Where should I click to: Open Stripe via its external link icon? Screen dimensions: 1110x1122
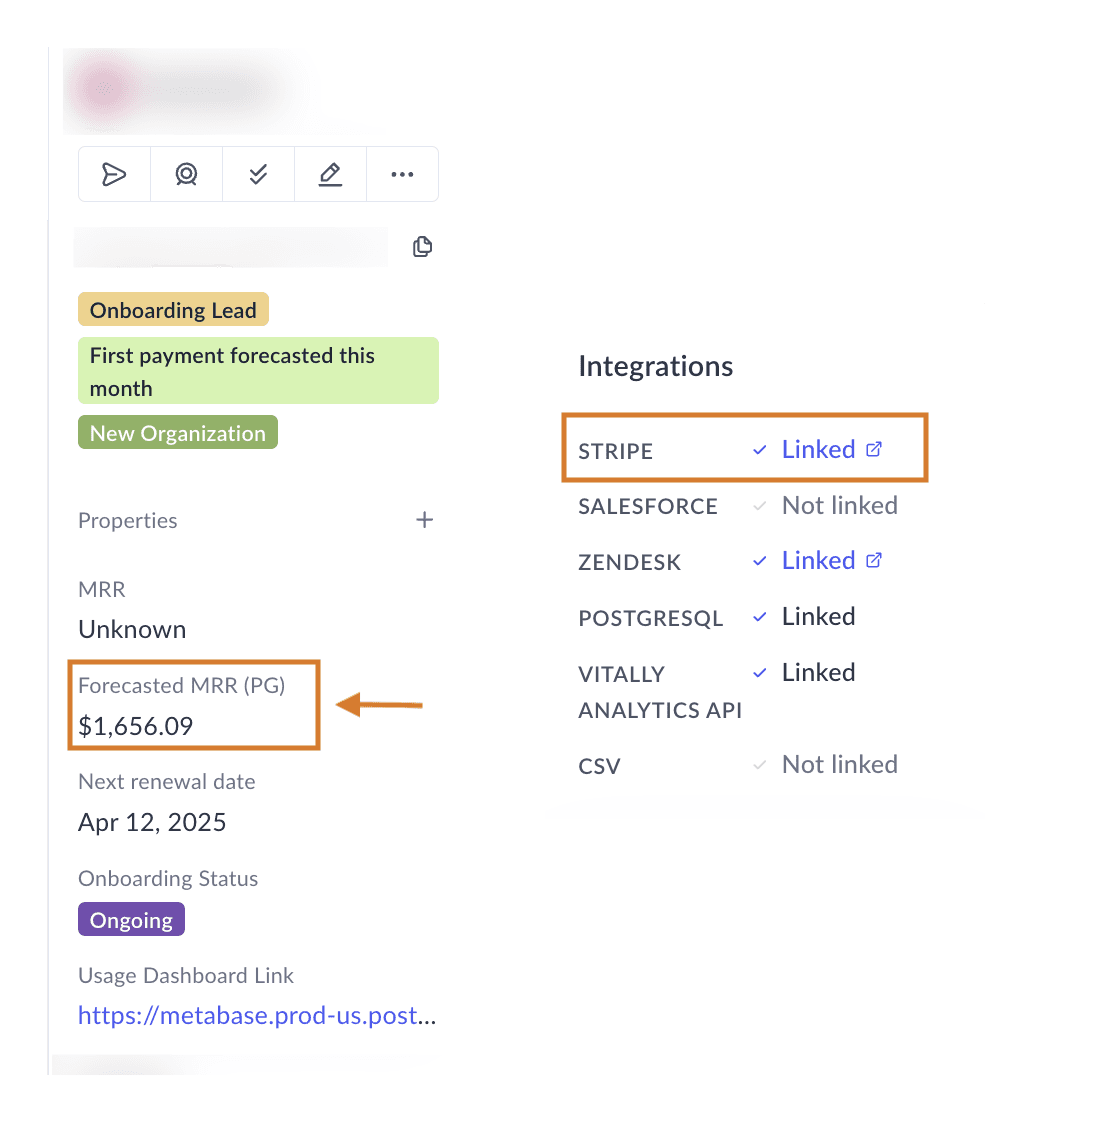(x=874, y=449)
